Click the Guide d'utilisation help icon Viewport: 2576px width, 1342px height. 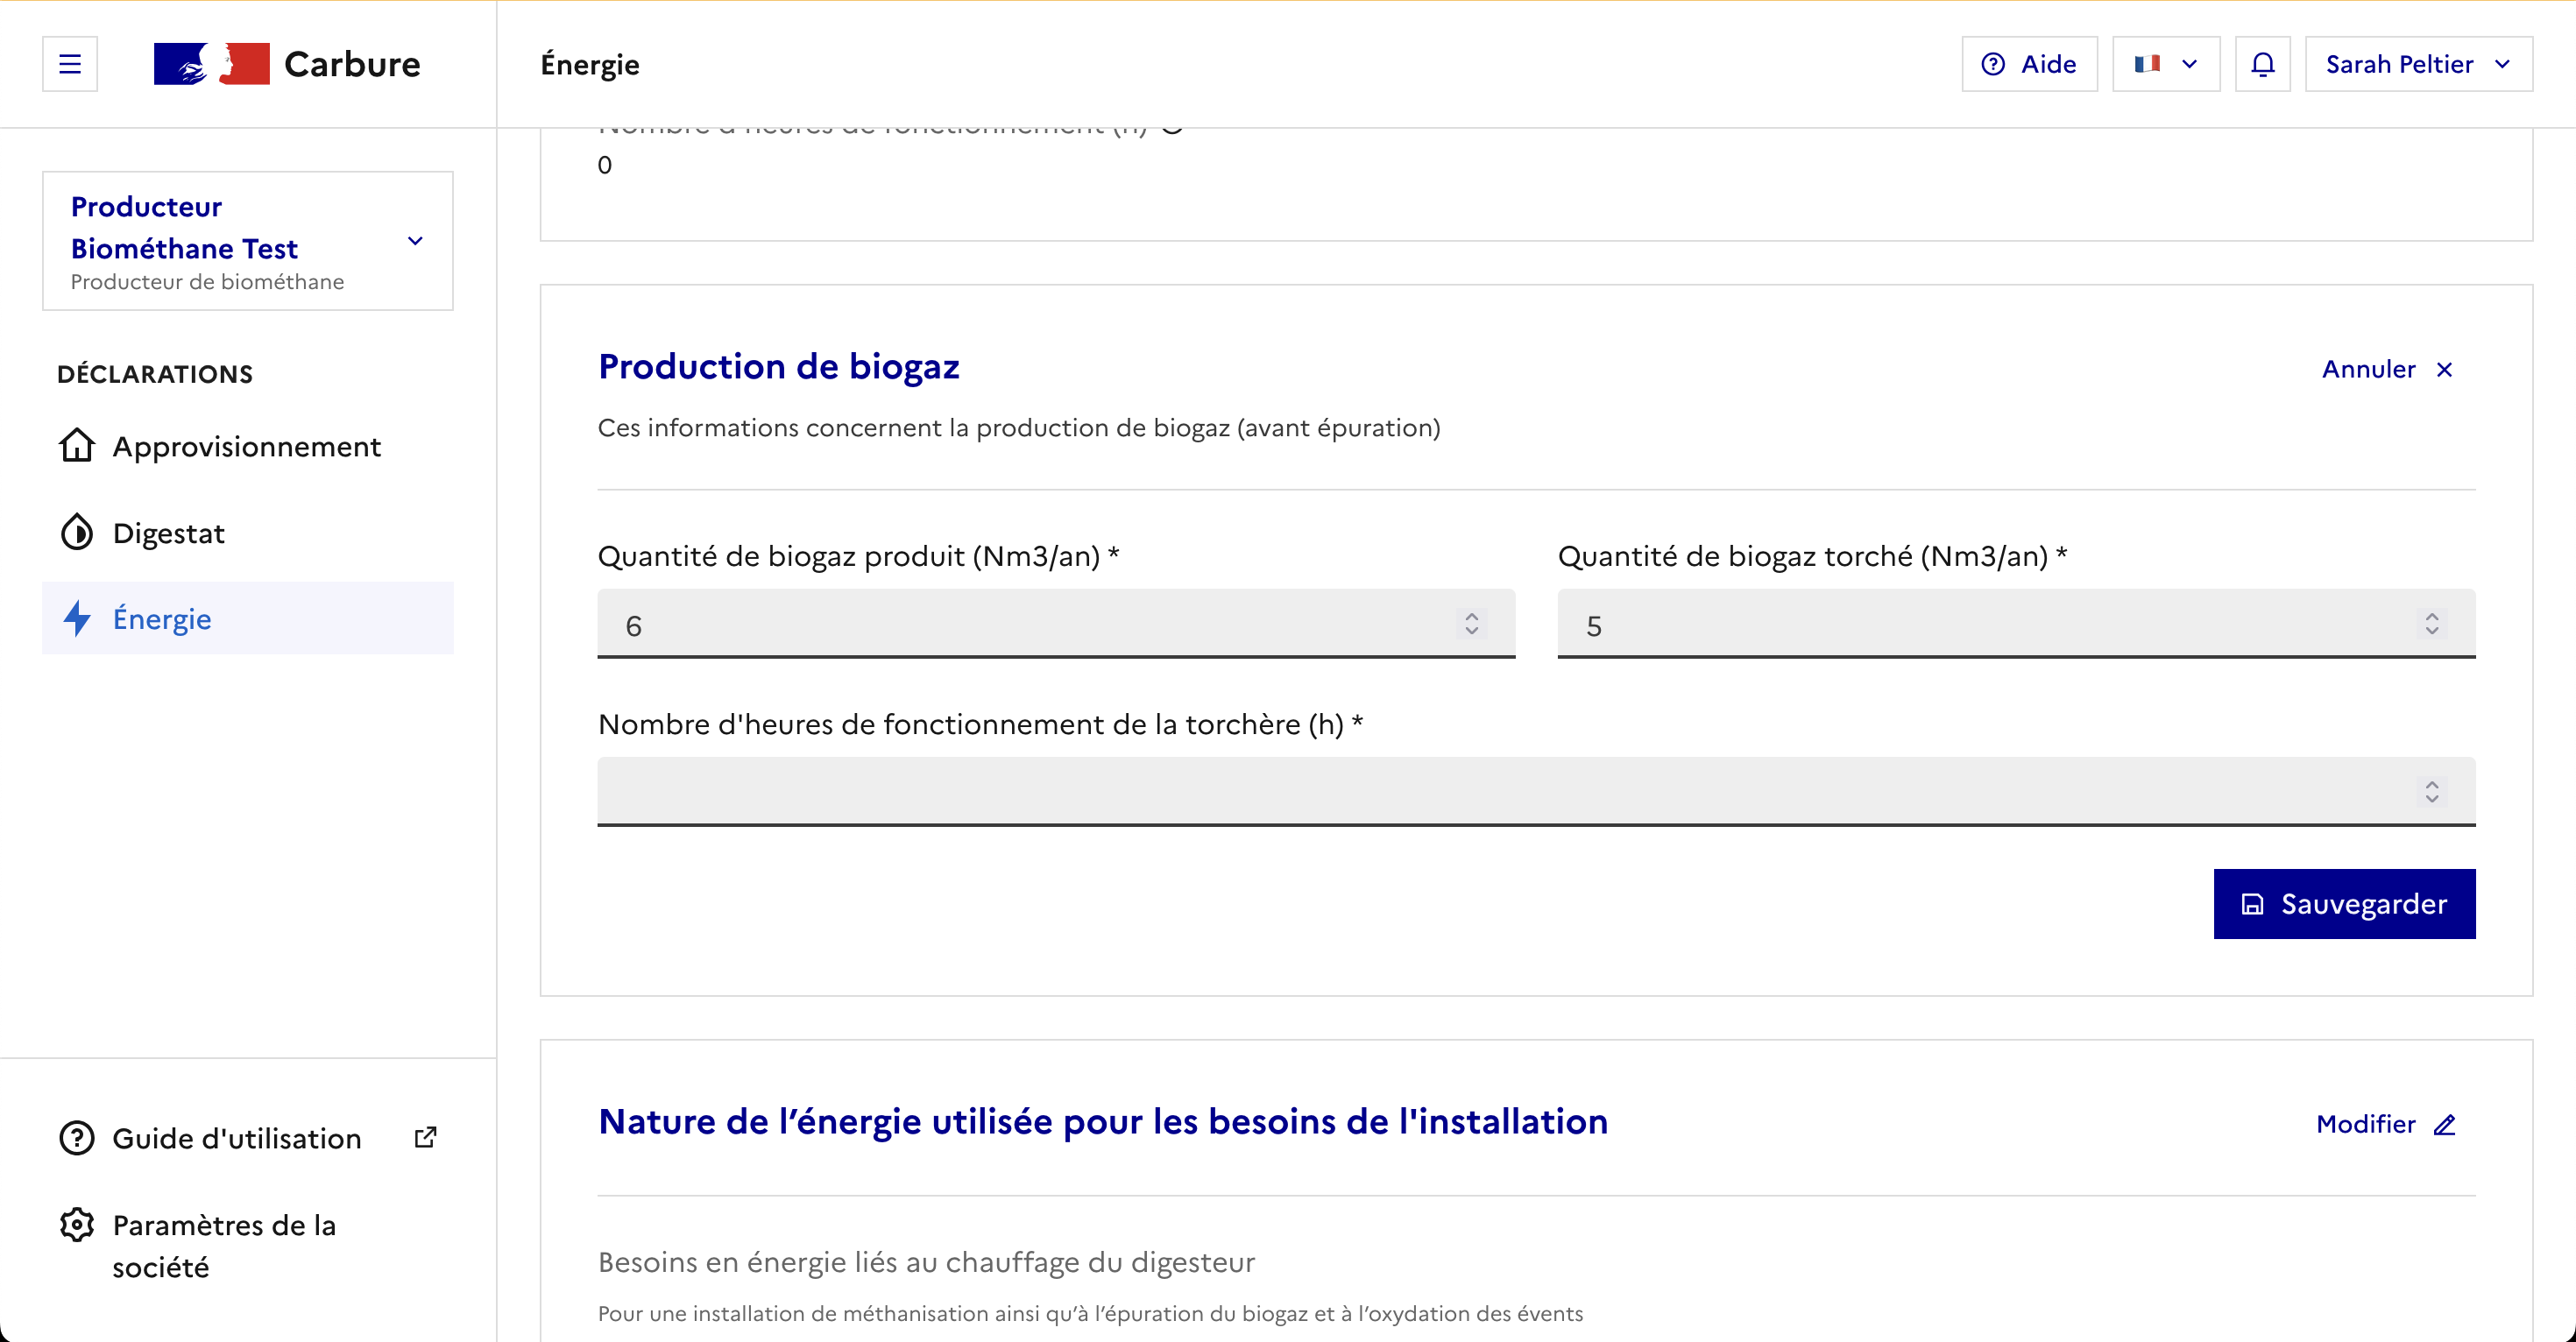[77, 1138]
